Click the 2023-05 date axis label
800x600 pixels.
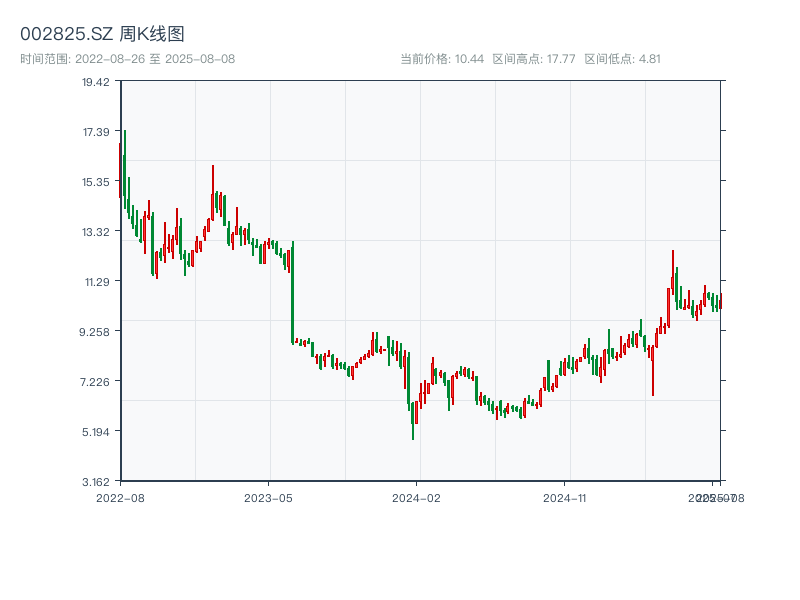pyautogui.click(x=268, y=497)
